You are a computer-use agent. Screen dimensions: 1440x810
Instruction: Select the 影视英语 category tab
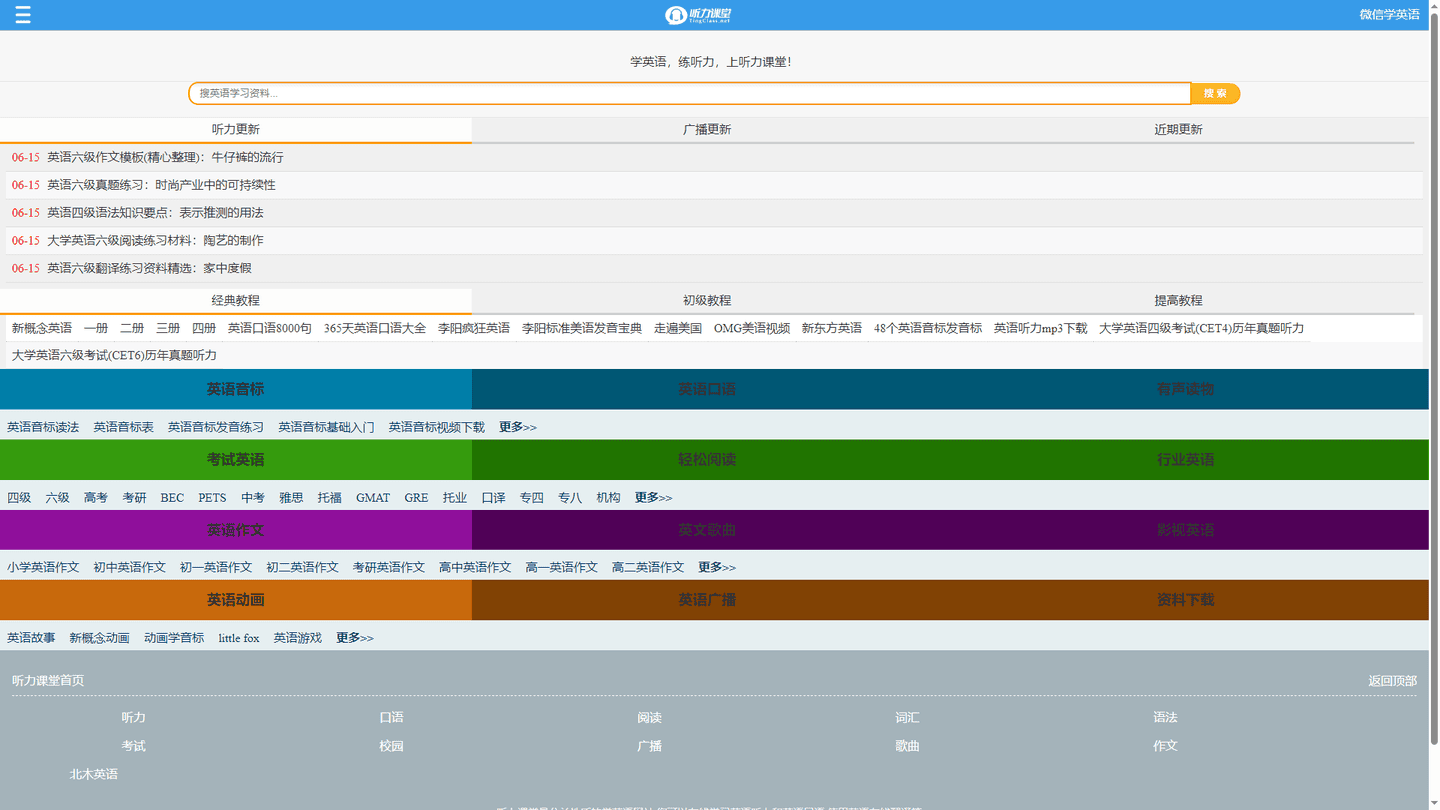(x=1186, y=530)
